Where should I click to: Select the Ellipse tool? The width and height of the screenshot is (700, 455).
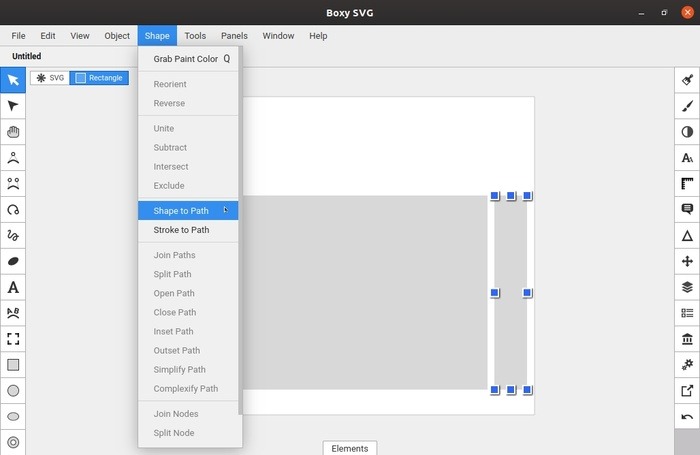click(x=13, y=417)
